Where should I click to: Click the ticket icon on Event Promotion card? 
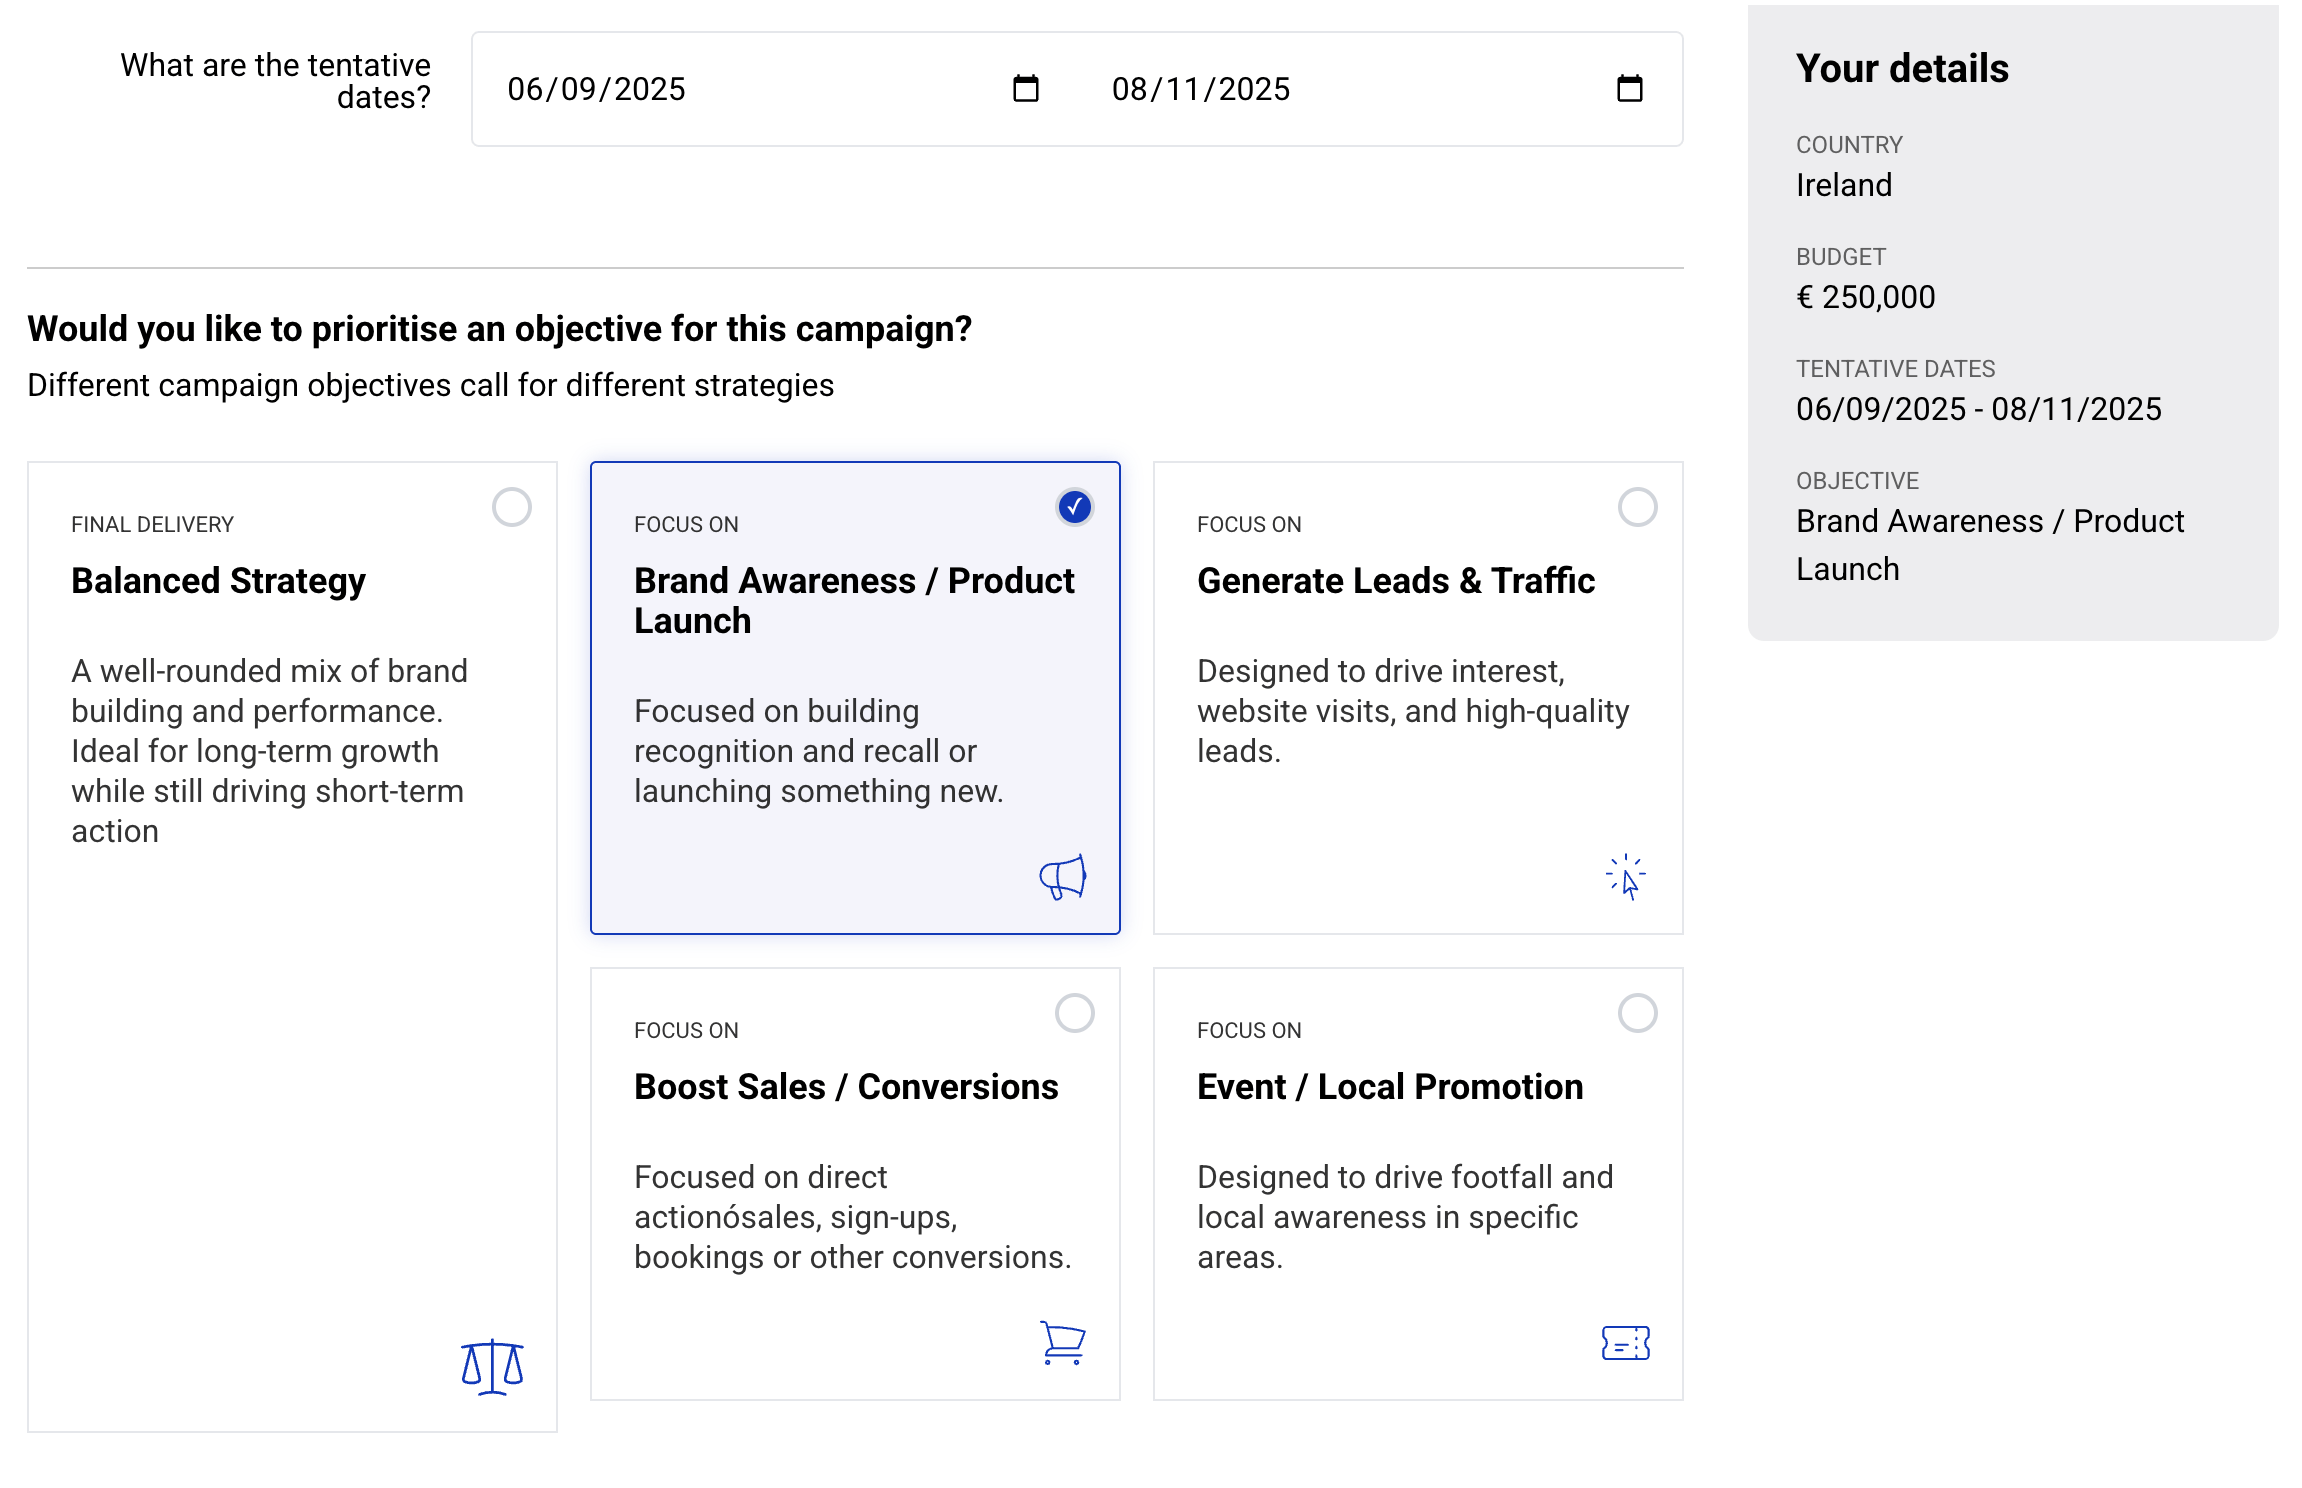click(x=1626, y=1345)
